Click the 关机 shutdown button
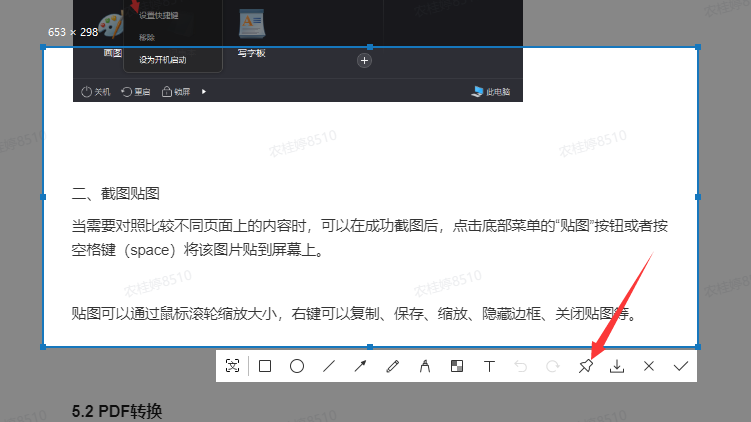The width and height of the screenshot is (751, 422). point(96,91)
